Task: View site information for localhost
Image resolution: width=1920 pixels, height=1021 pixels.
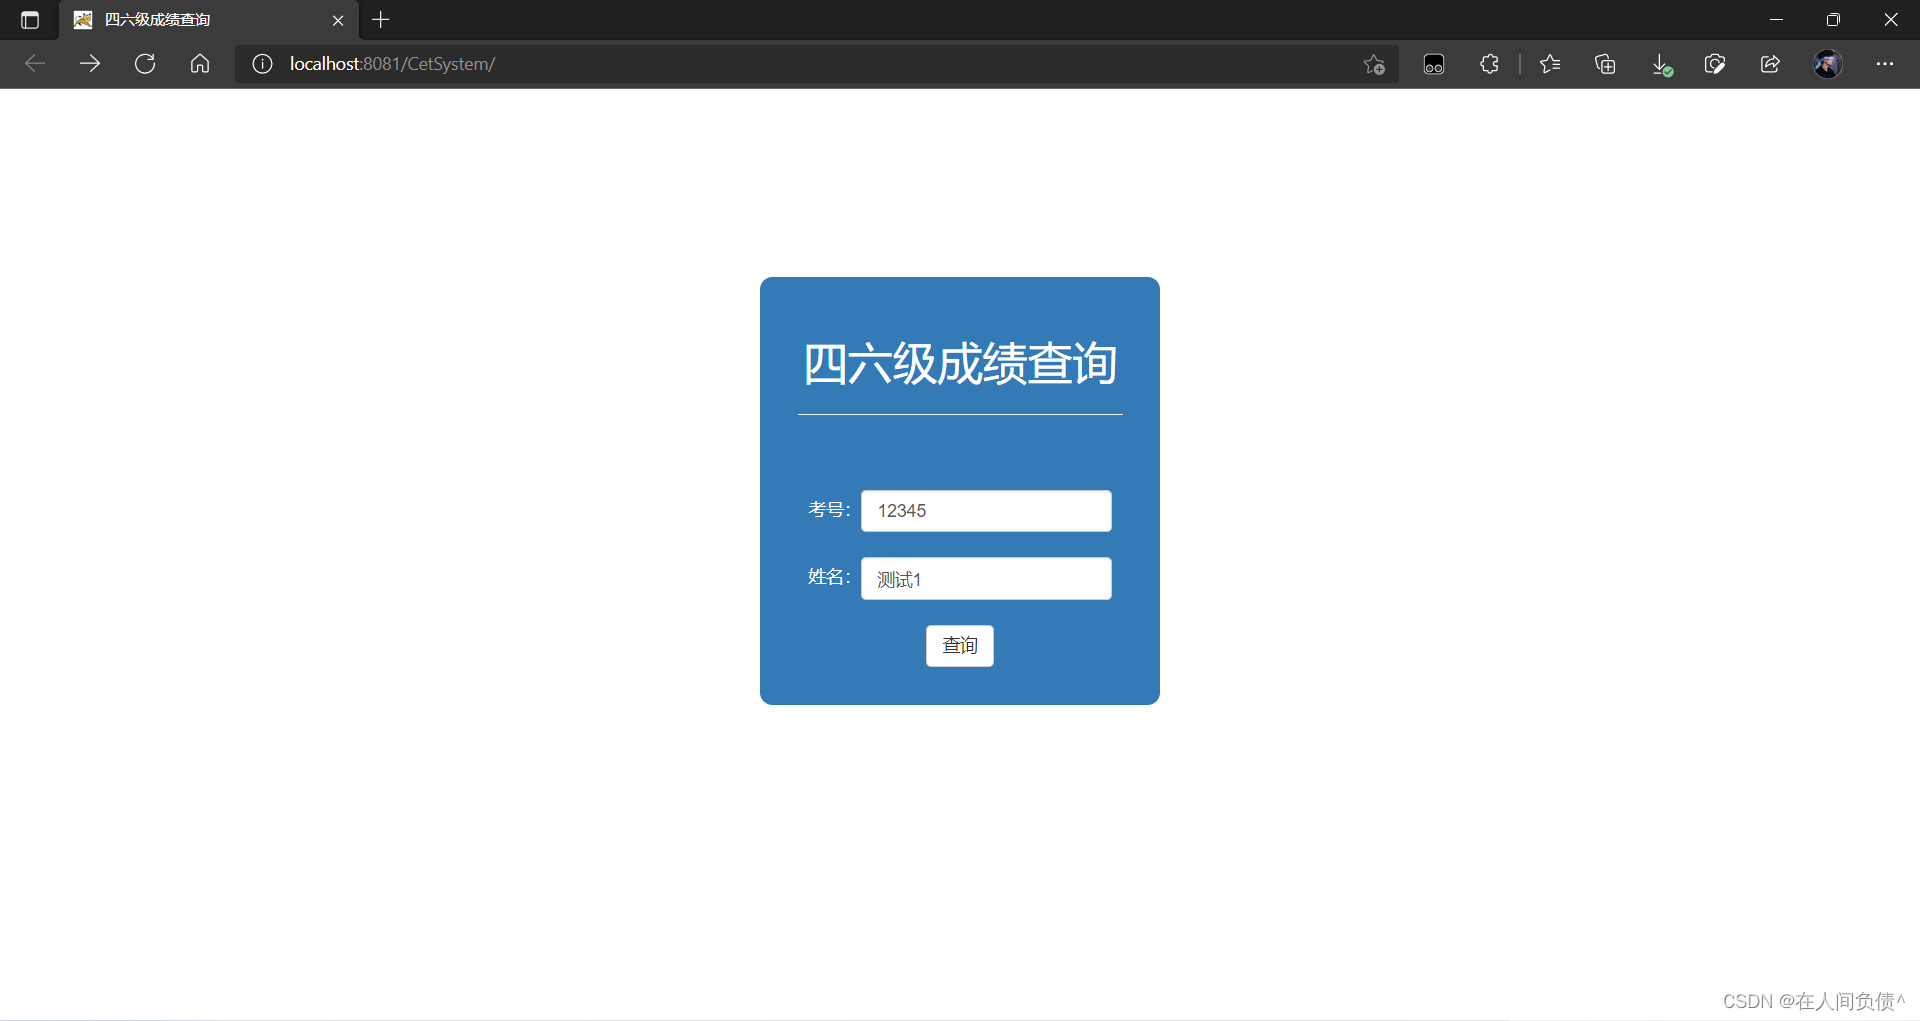Action: (x=261, y=63)
